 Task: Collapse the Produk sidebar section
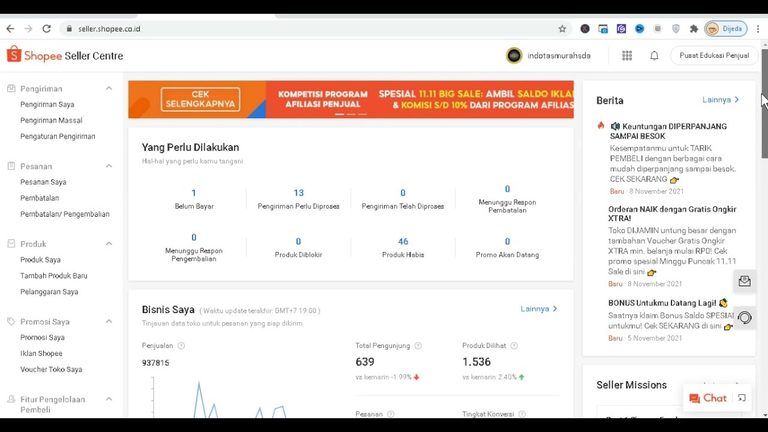pos(109,244)
